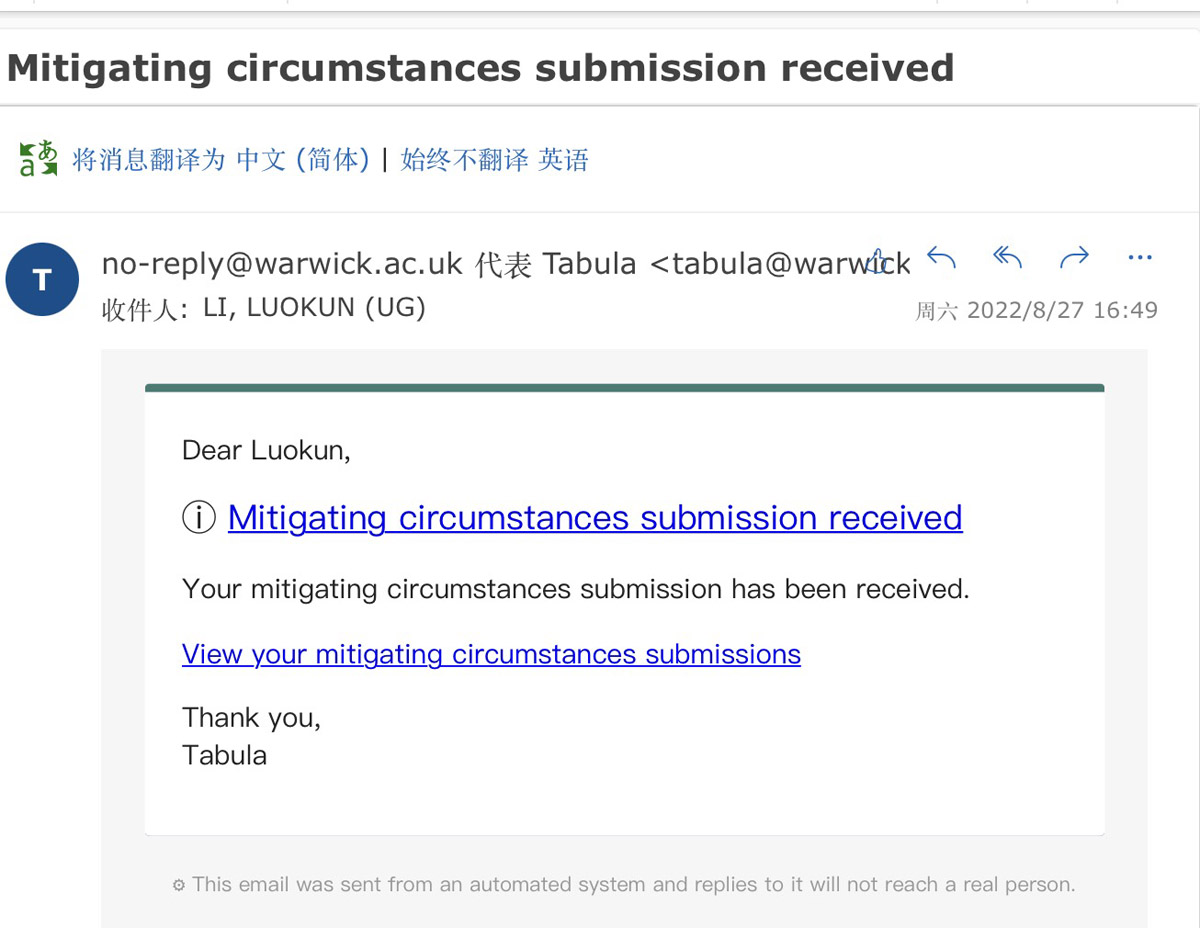Click the Reply arrow icon
Viewport: 1200px width, 928px height.
[x=941, y=258]
